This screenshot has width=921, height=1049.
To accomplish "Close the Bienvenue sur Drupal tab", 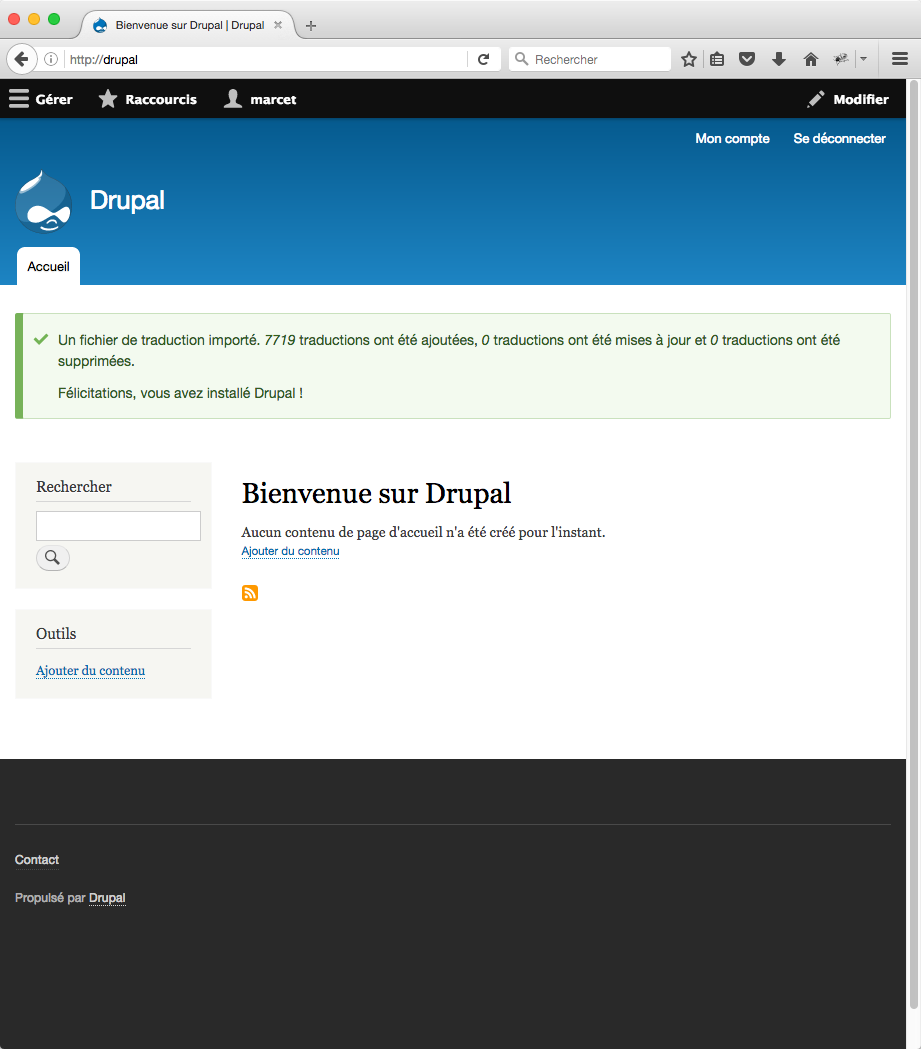I will click(278, 25).
